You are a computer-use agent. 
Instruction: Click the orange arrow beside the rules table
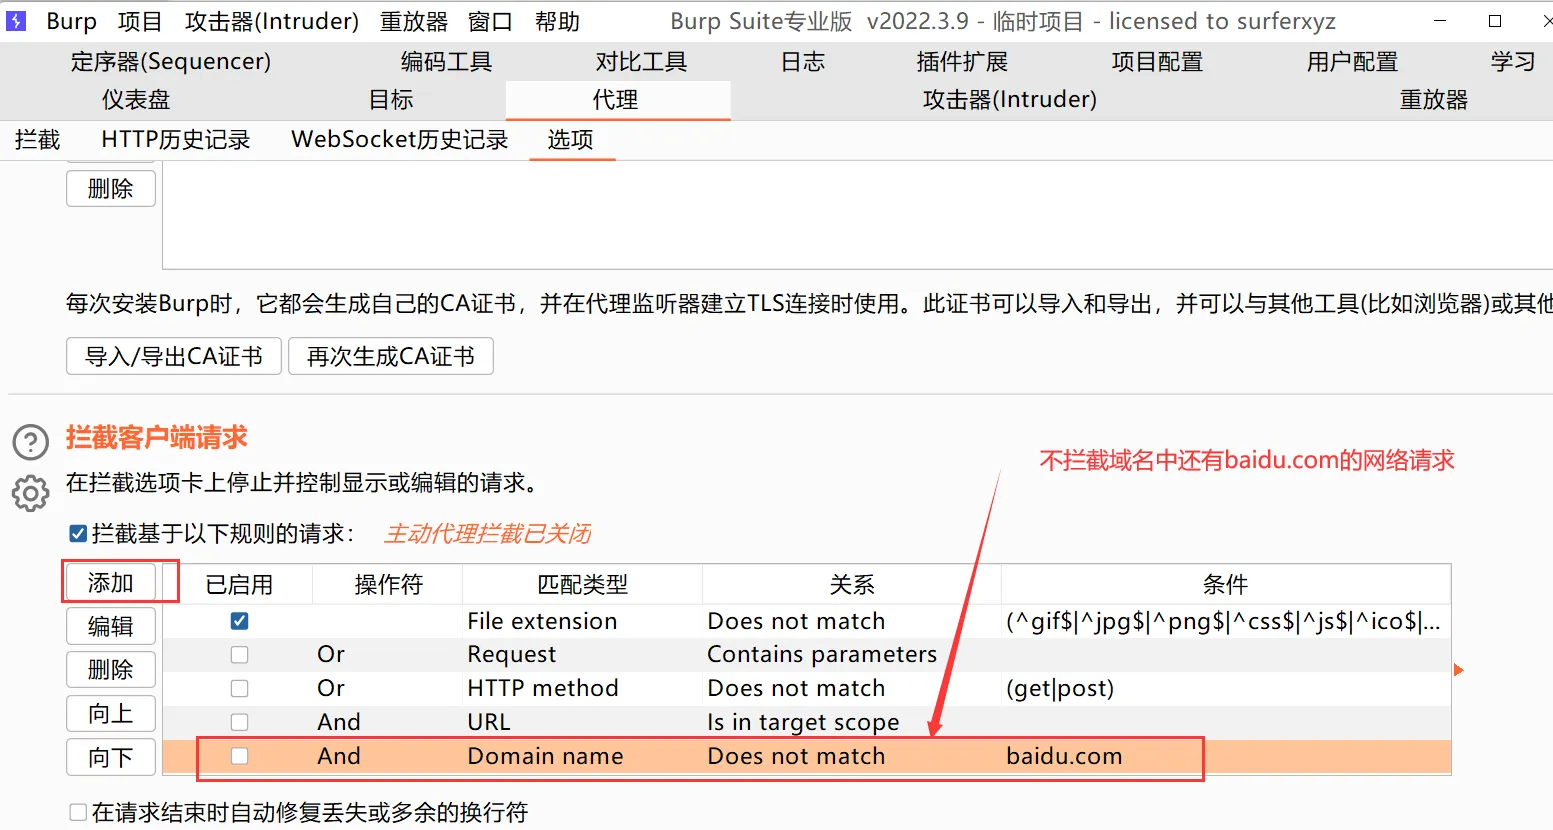(1458, 670)
